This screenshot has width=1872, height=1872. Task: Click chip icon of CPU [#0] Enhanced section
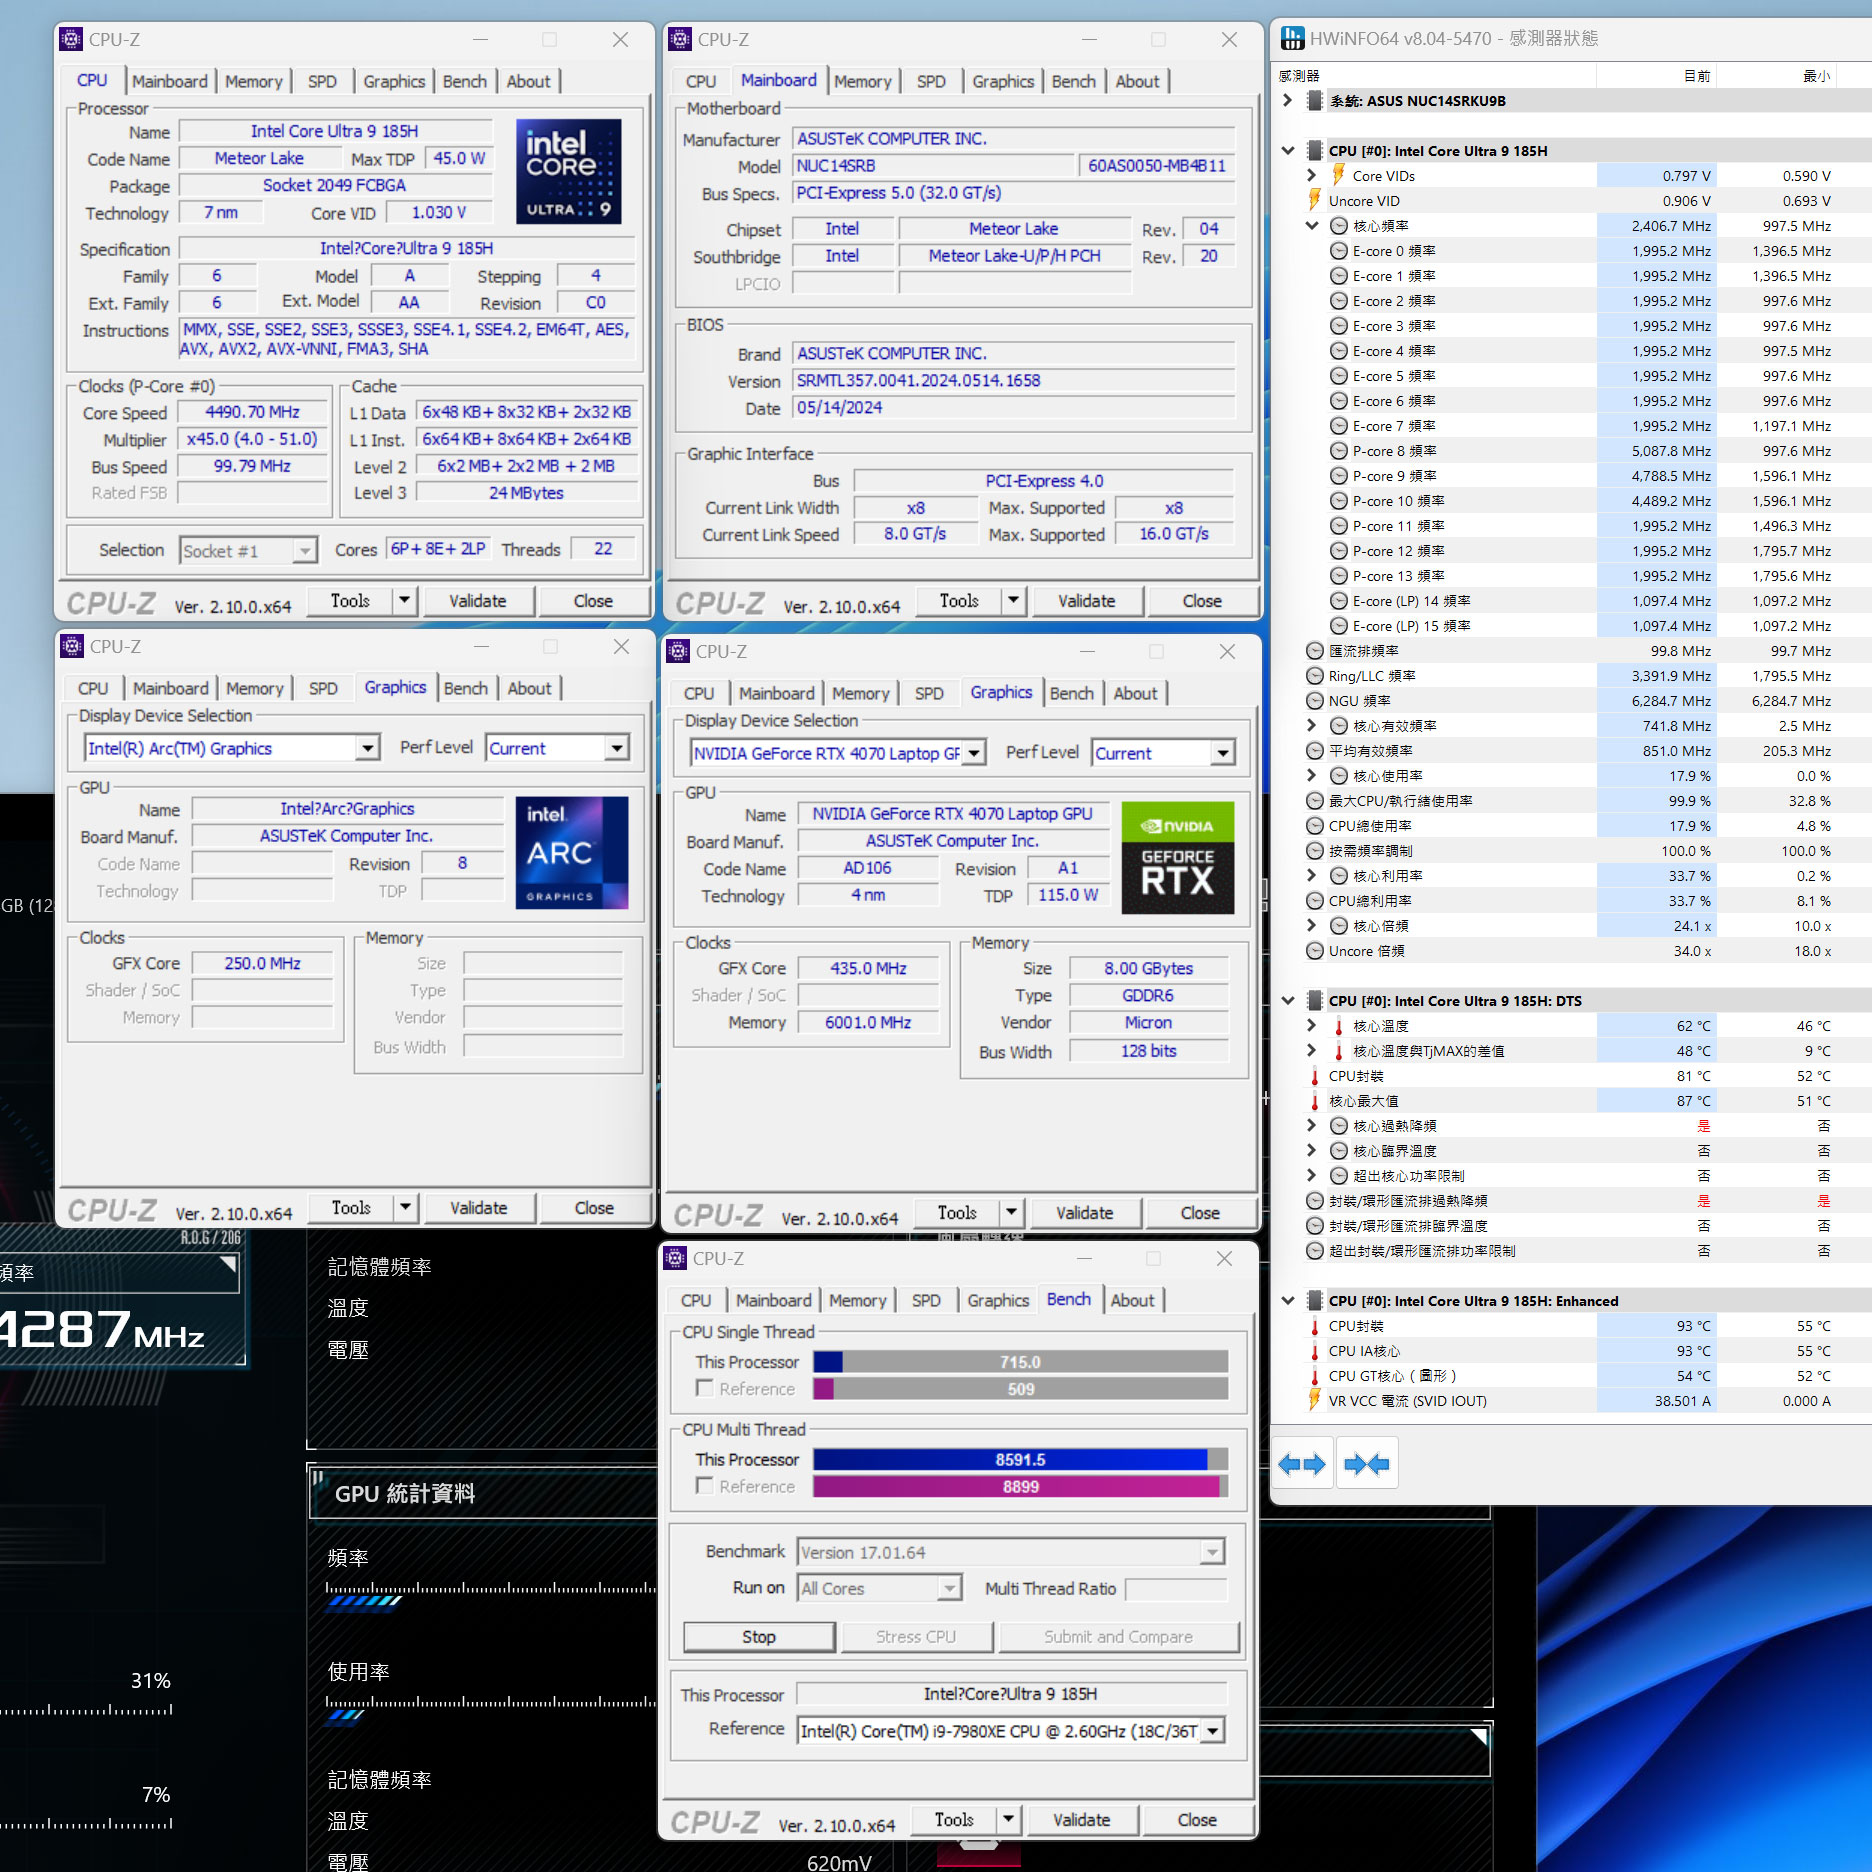1315,1300
